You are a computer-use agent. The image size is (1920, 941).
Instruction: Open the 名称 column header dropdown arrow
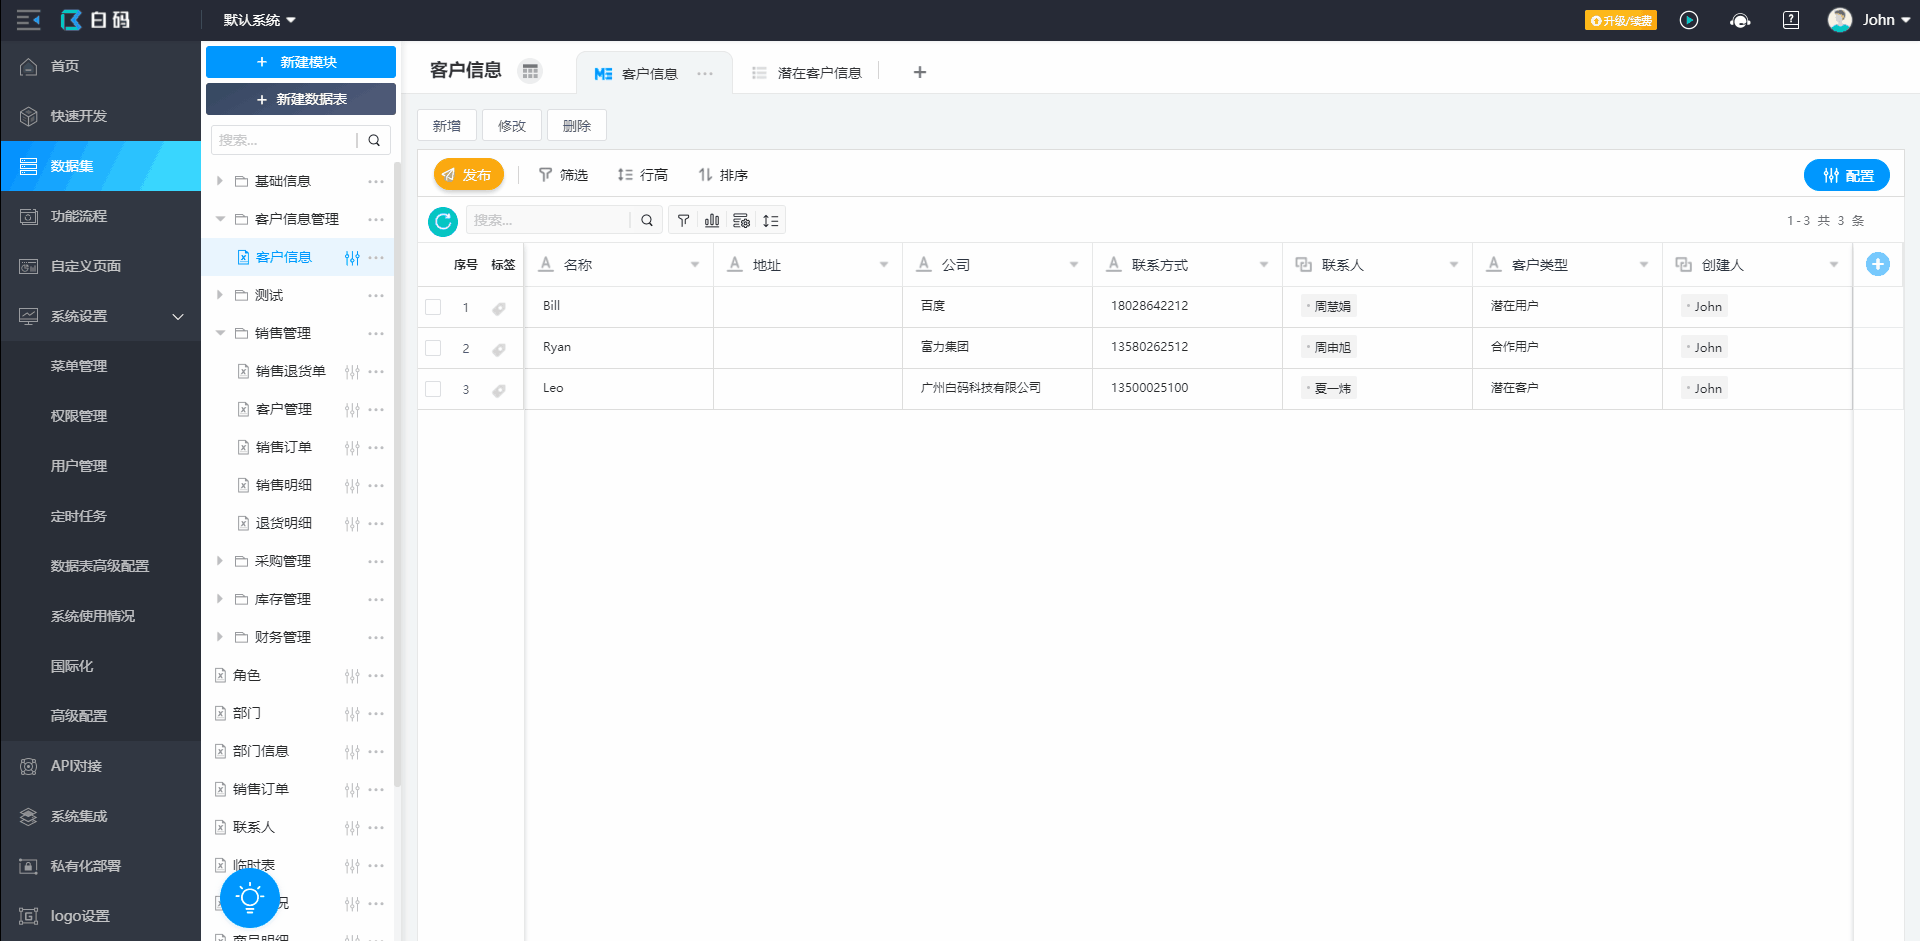tap(694, 265)
